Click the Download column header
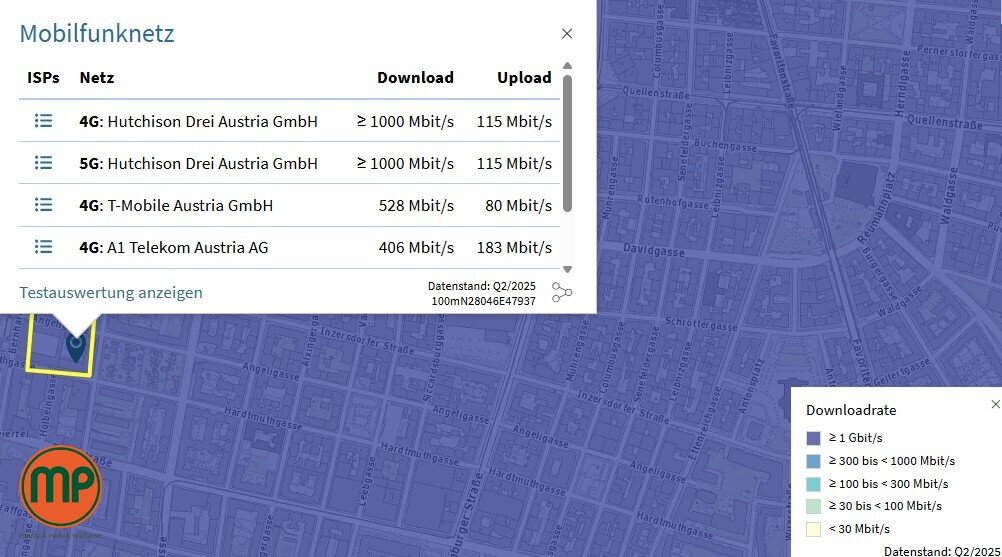Image resolution: width=1002 pixels, height=557 pixels. click(x=415, y=78)
